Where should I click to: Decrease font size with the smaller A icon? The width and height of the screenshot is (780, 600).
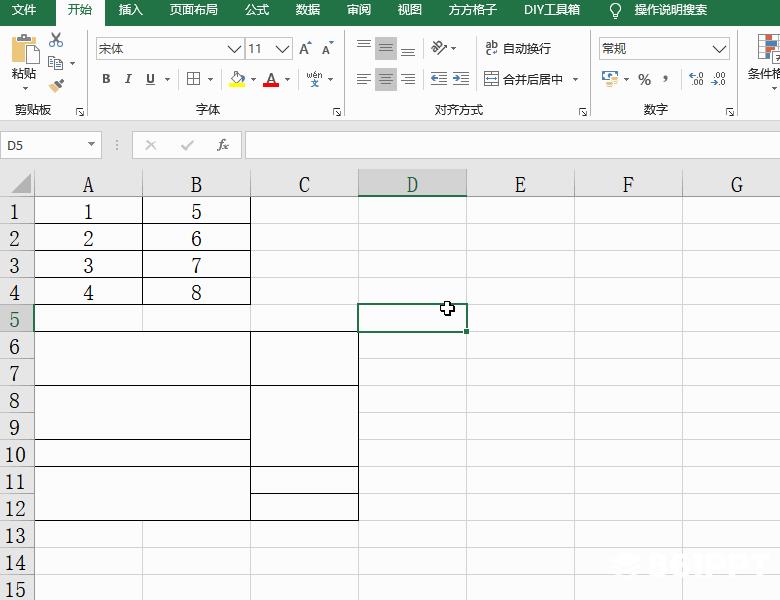click(327, 49)
